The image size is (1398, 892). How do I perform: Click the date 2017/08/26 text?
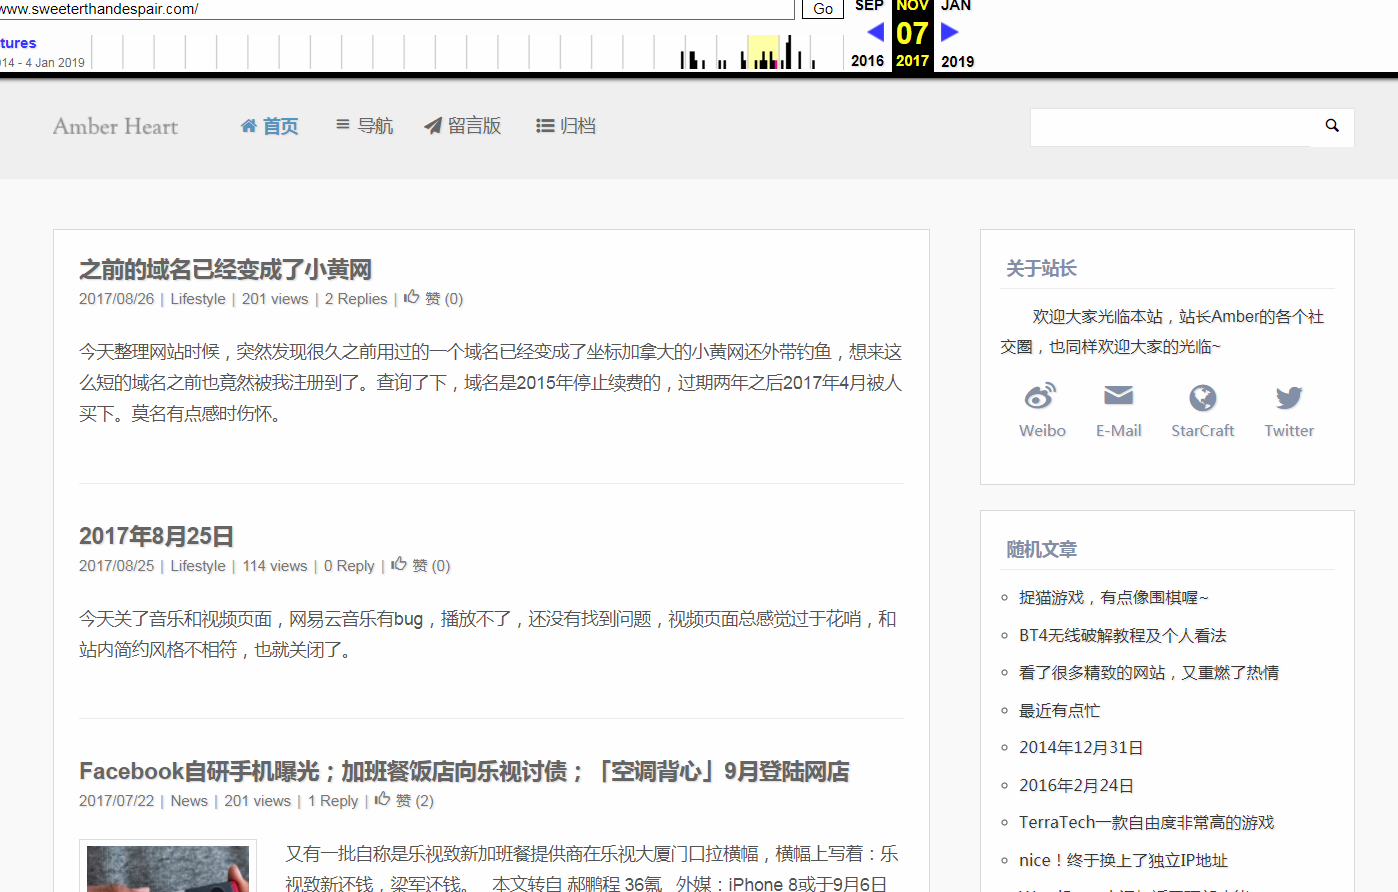pyautogui.click(x=116, y=299)
